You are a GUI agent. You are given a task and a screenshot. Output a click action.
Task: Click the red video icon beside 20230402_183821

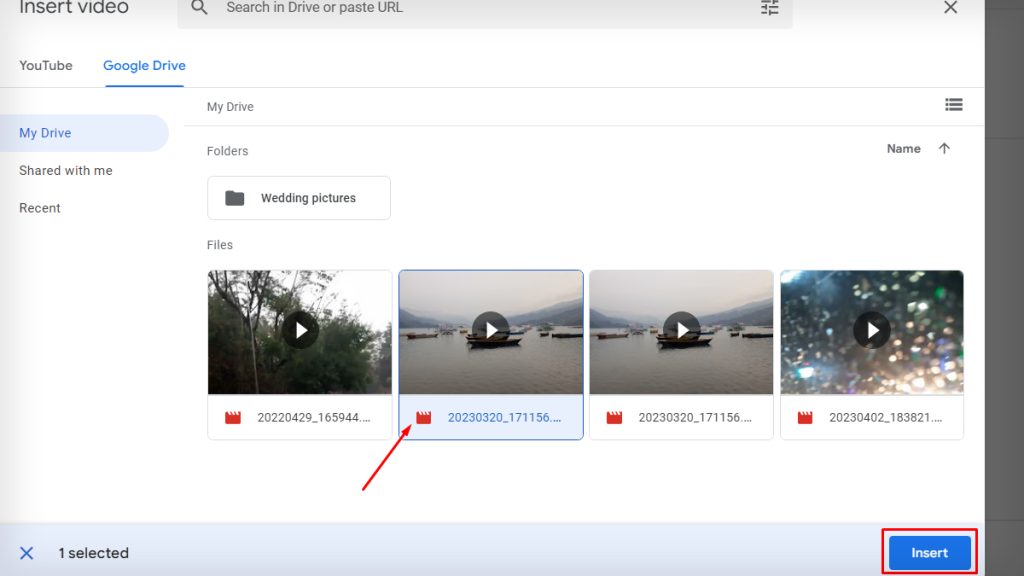(804, 417)
